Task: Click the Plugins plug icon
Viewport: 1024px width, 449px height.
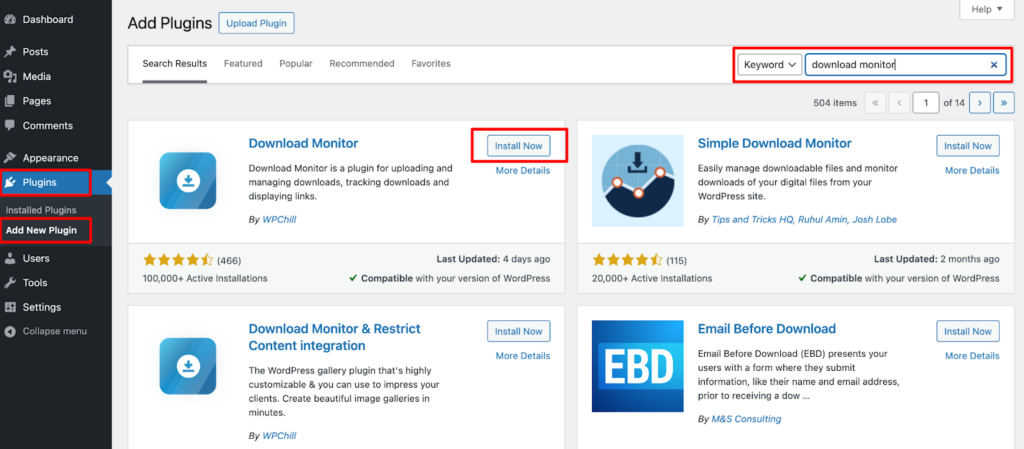Action: click(10, 182)
